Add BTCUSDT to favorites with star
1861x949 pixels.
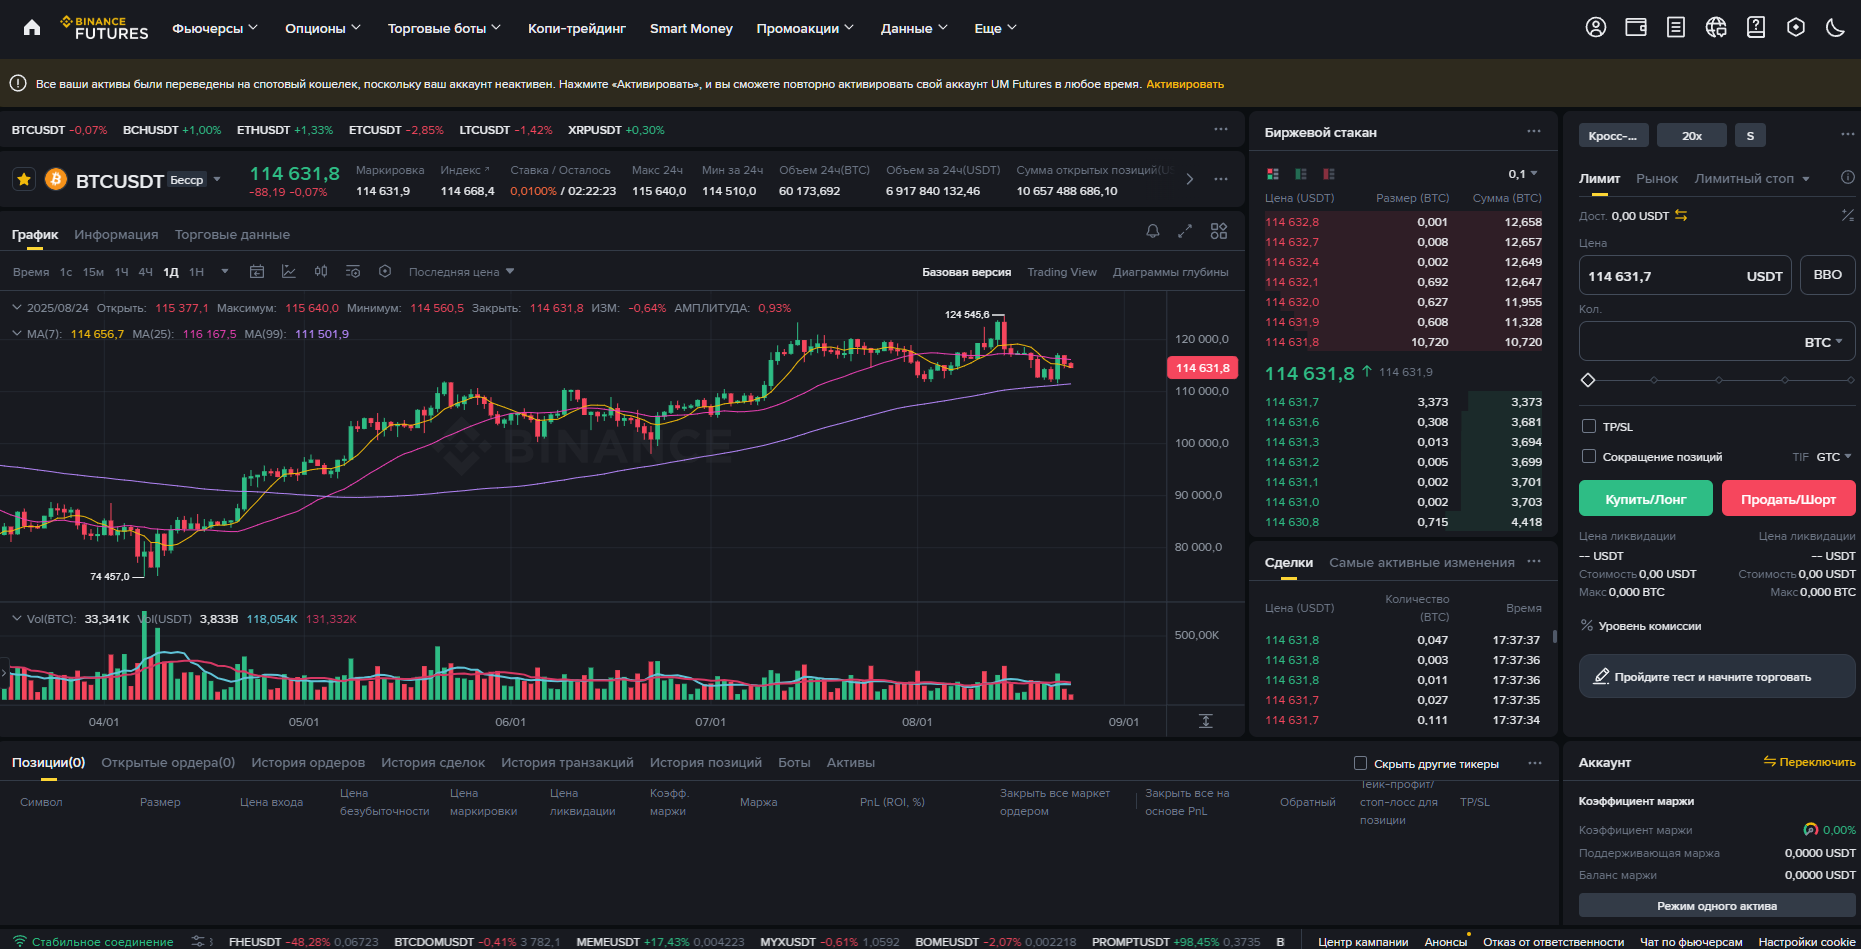click(x=24, y=179)
